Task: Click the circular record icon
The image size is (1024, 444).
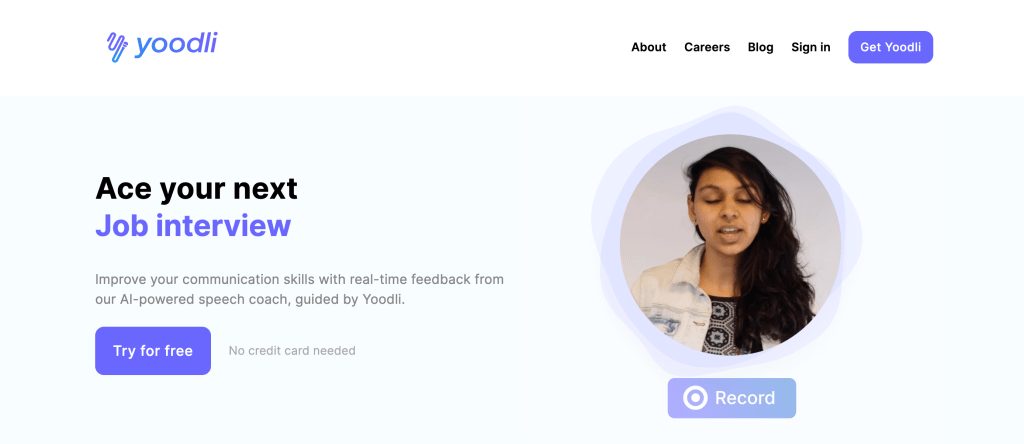Action: (x=695, y=398)
